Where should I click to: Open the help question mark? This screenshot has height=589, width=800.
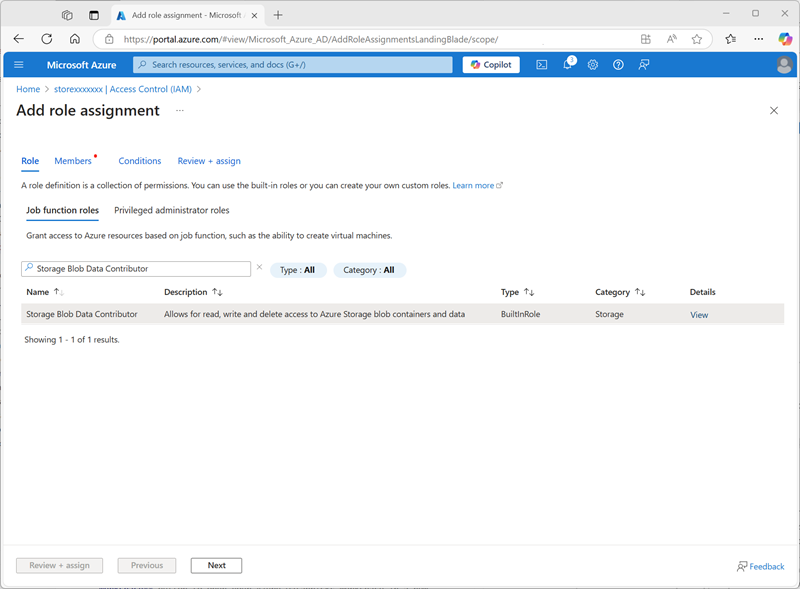(x=618, y=65)
